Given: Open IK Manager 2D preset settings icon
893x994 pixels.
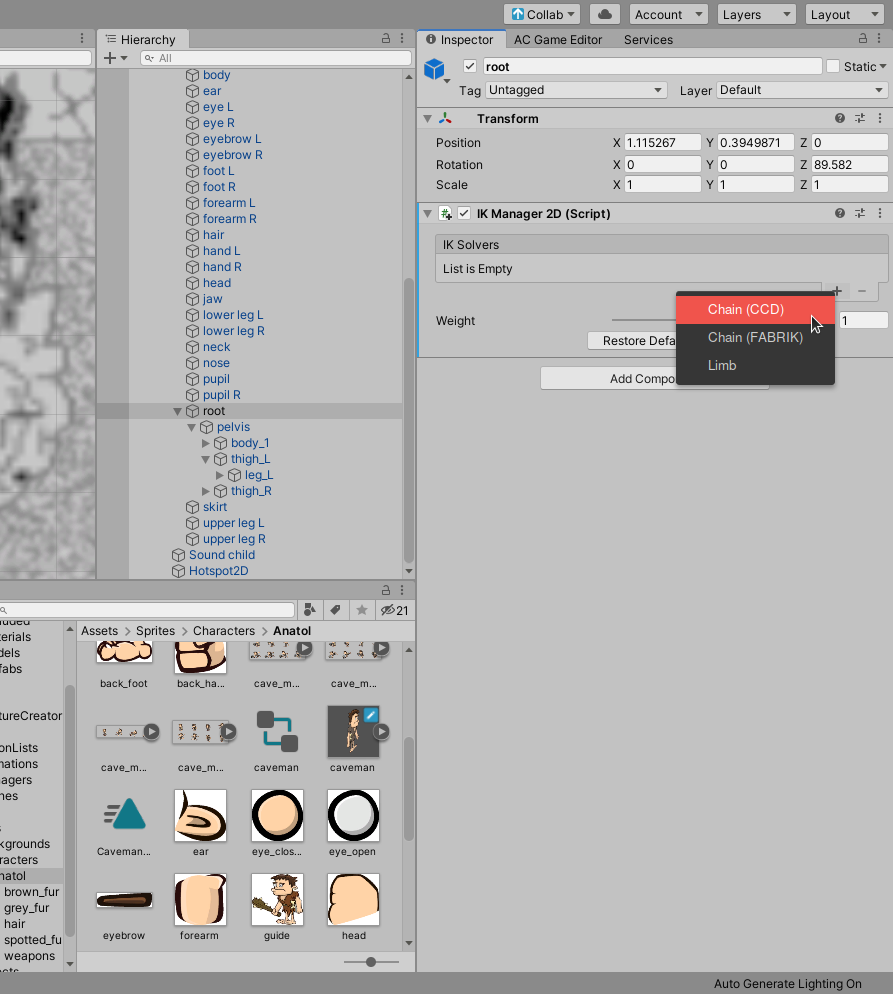Looking at the screenshot, I should coord(860,214).
